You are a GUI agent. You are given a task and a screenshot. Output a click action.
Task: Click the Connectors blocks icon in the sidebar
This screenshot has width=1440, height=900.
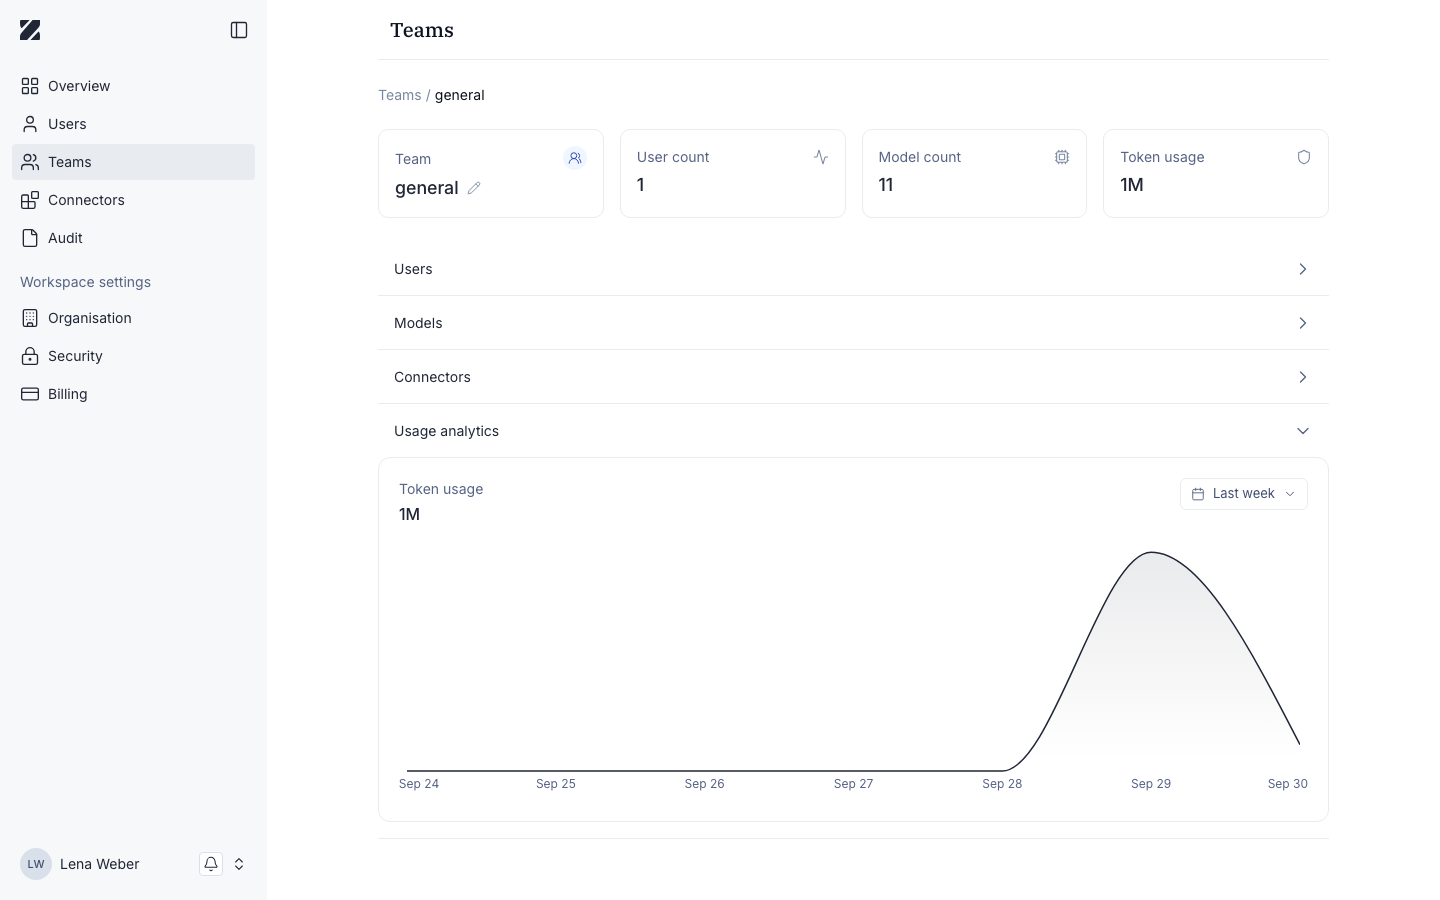(x=30, y=200)
